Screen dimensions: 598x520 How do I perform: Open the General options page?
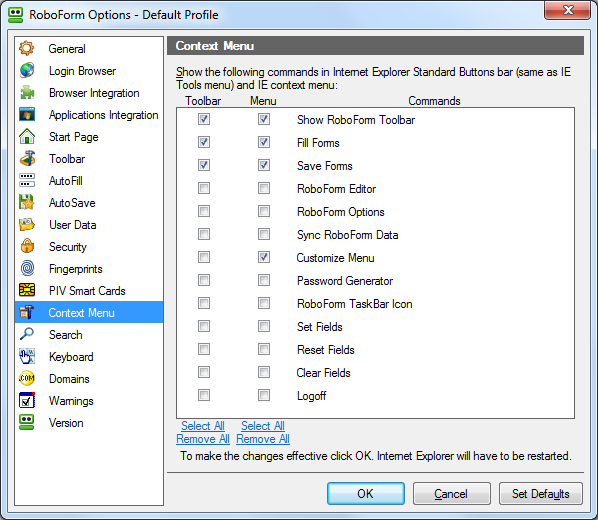click(89, 48)
